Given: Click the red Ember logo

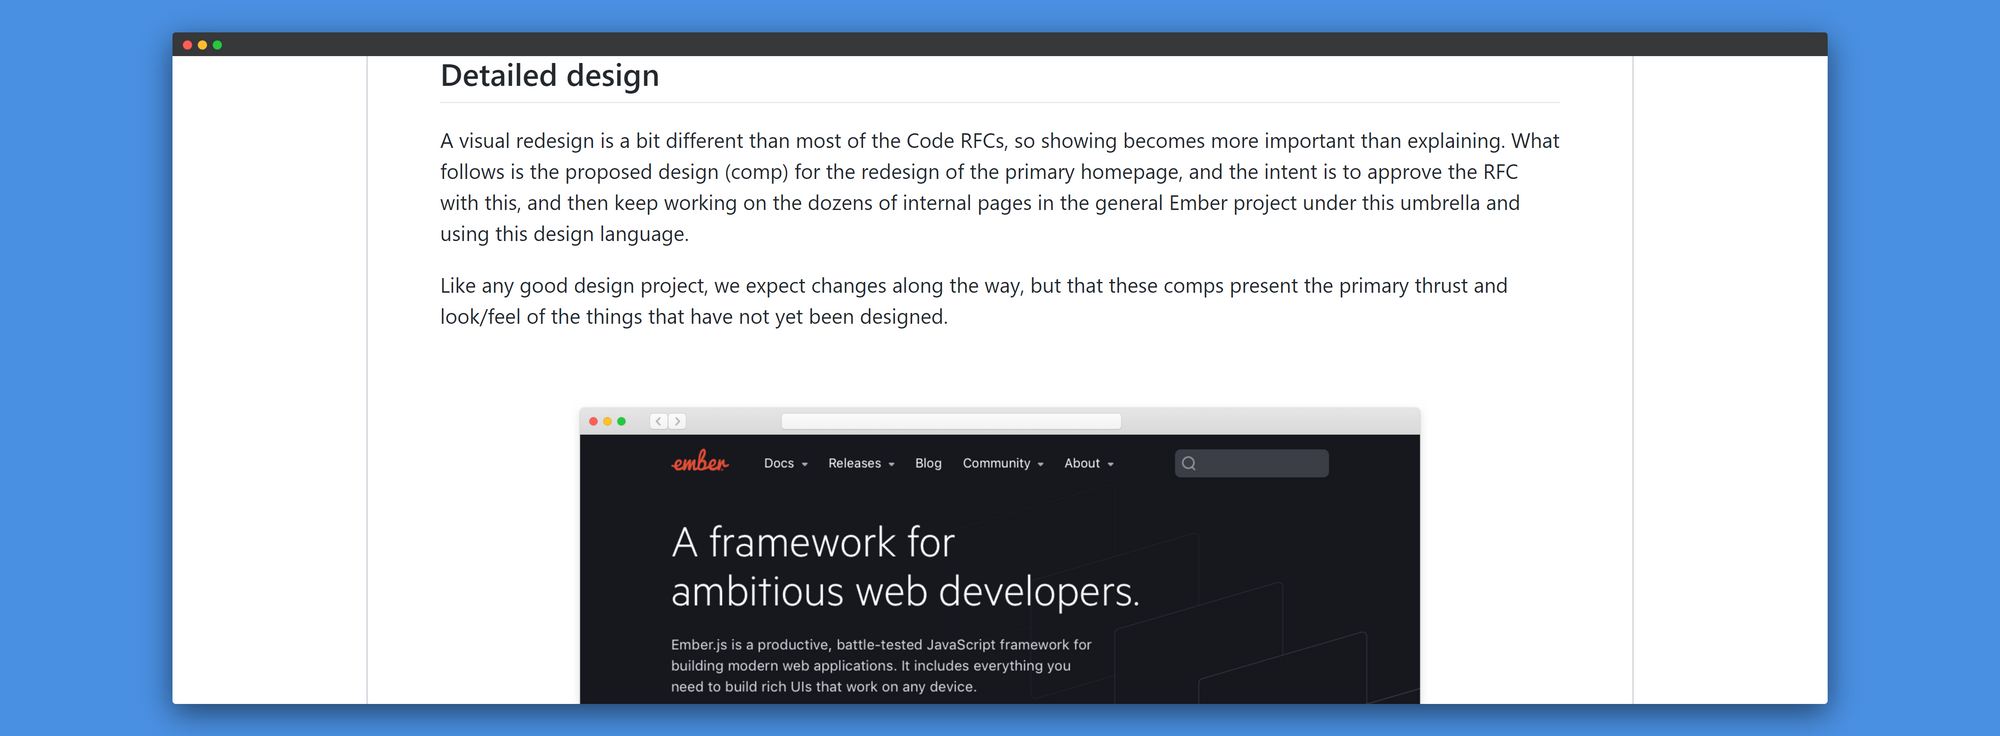Looking at the screenshot, I should [x=700, y=461].
